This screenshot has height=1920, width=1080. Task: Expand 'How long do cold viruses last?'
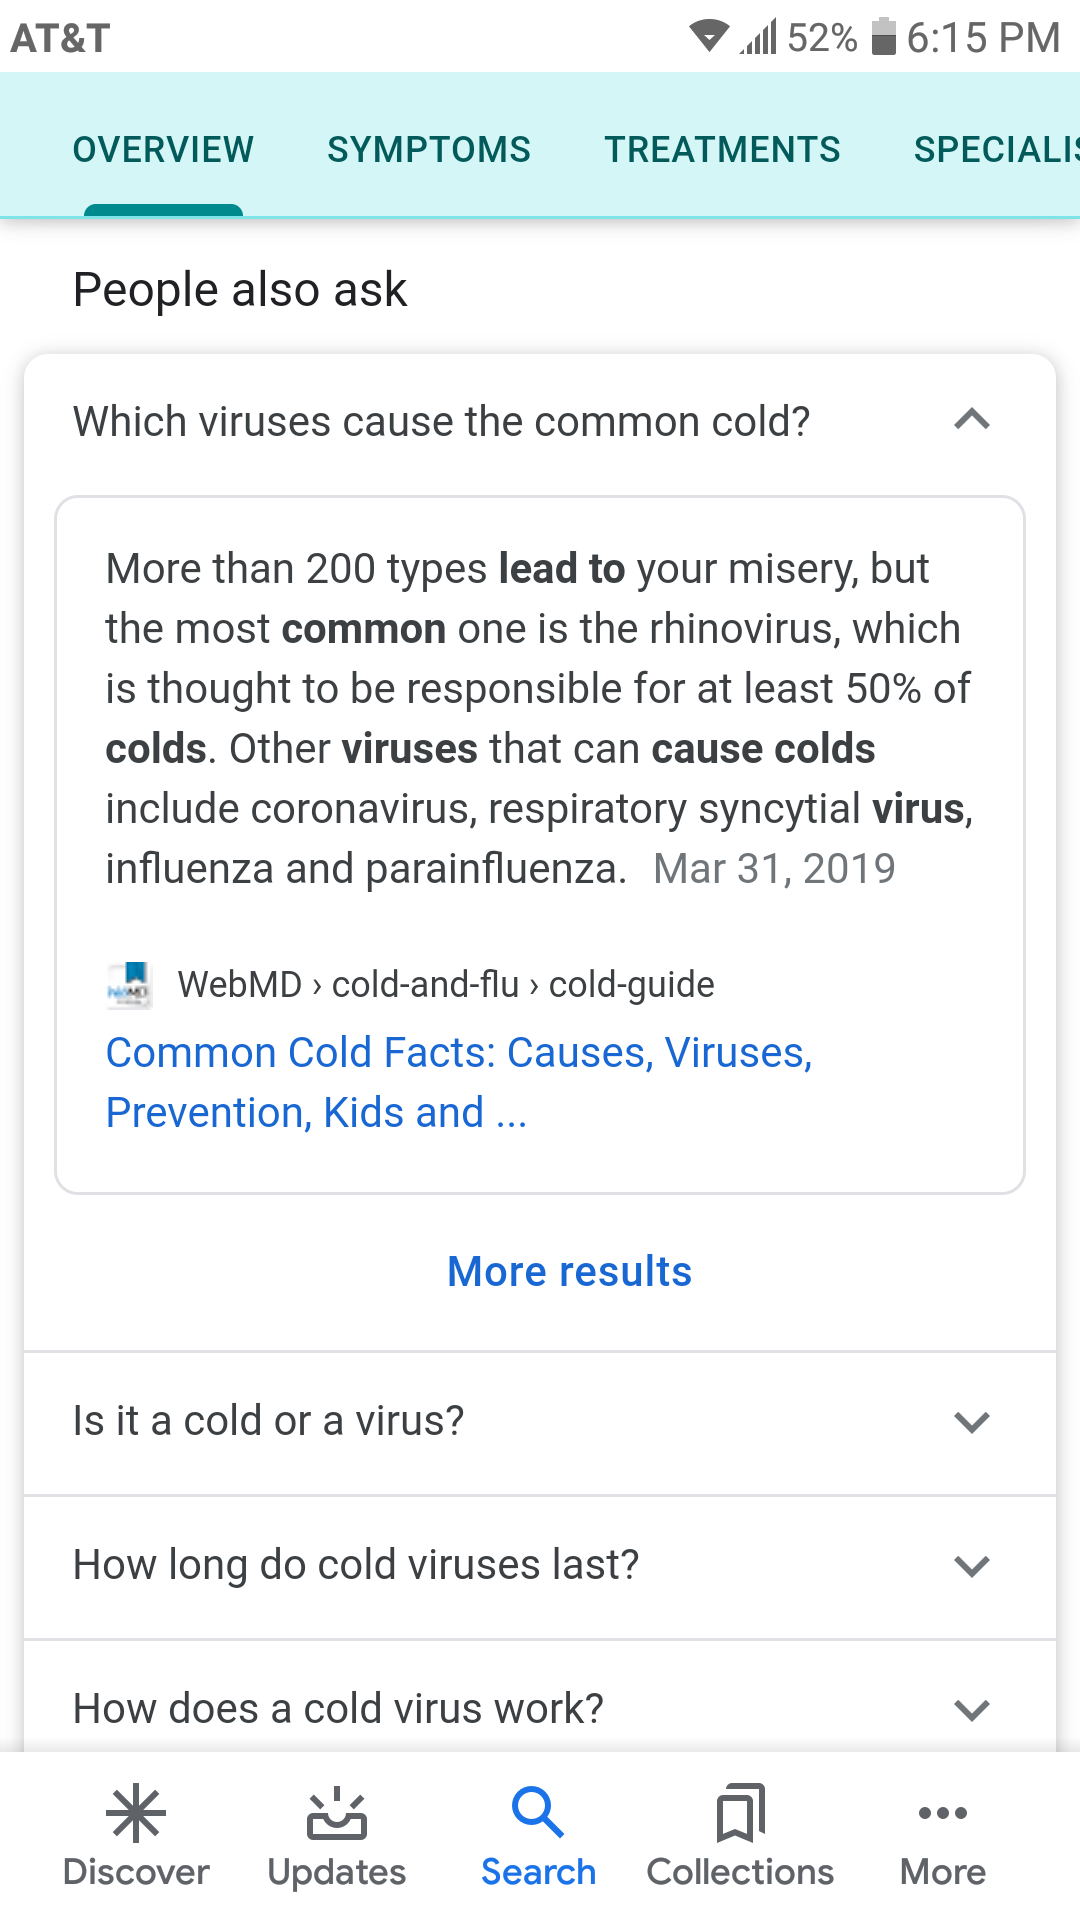[x=971, y=1566]
